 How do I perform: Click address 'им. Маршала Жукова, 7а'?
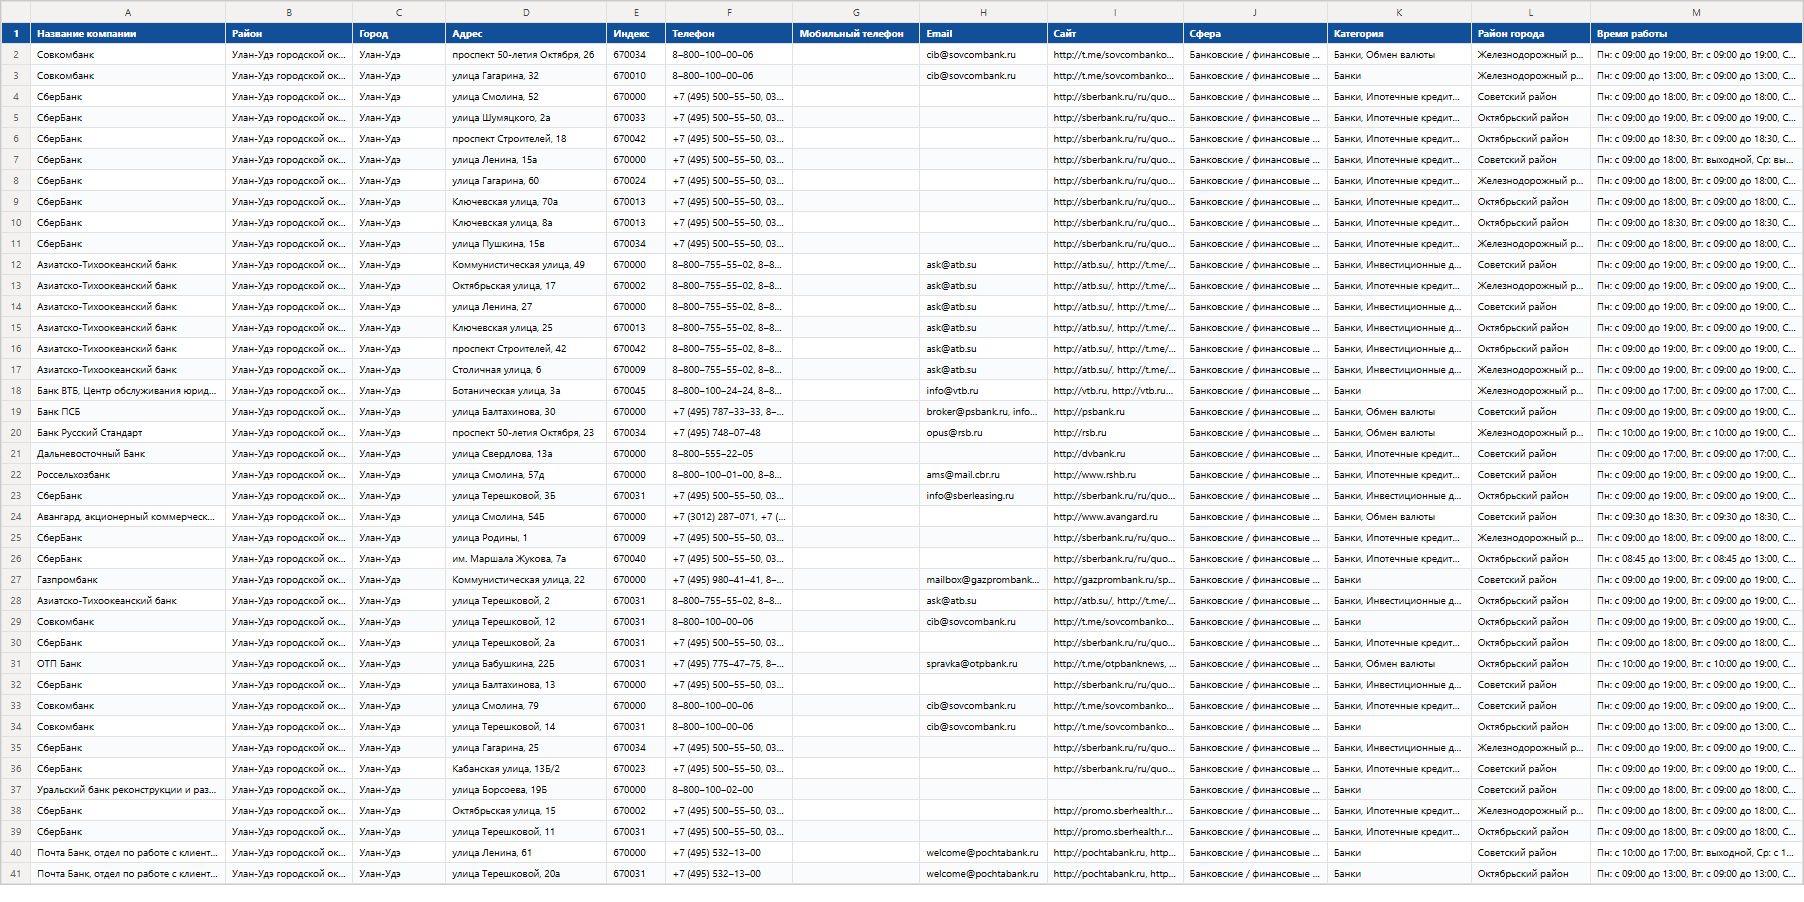coord(526,559)
